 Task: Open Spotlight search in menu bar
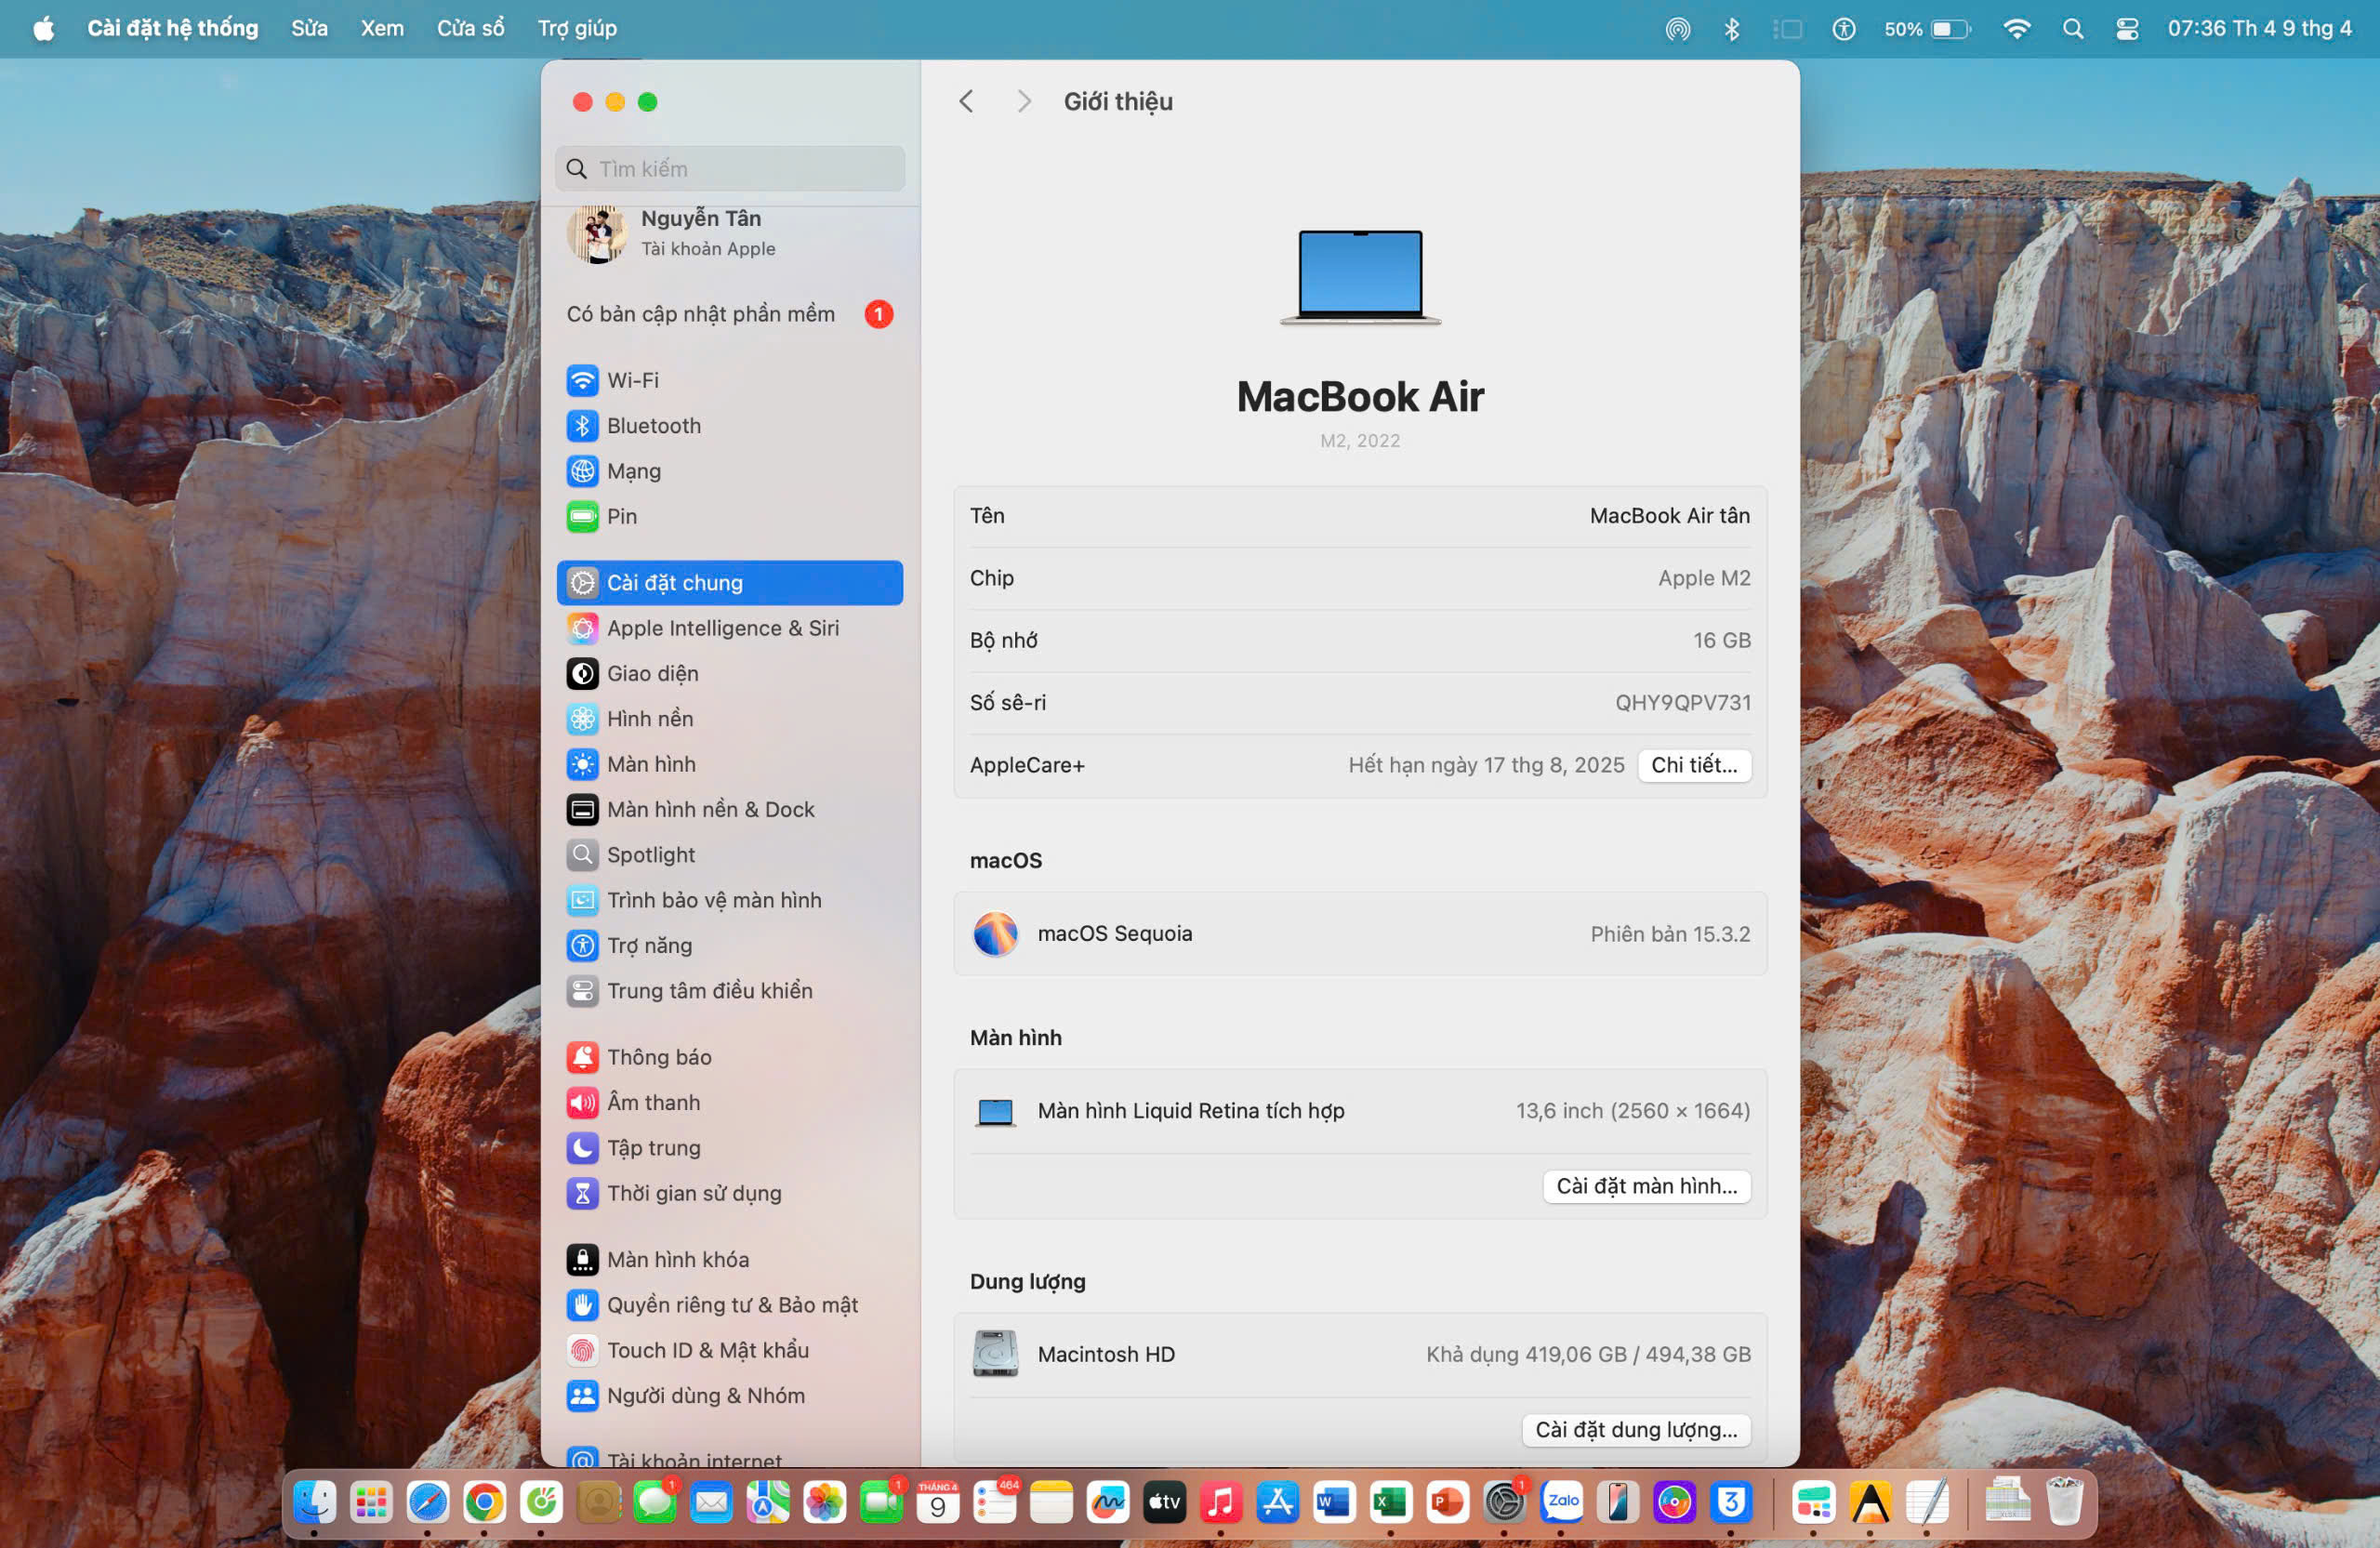(x=2072, y=28)
